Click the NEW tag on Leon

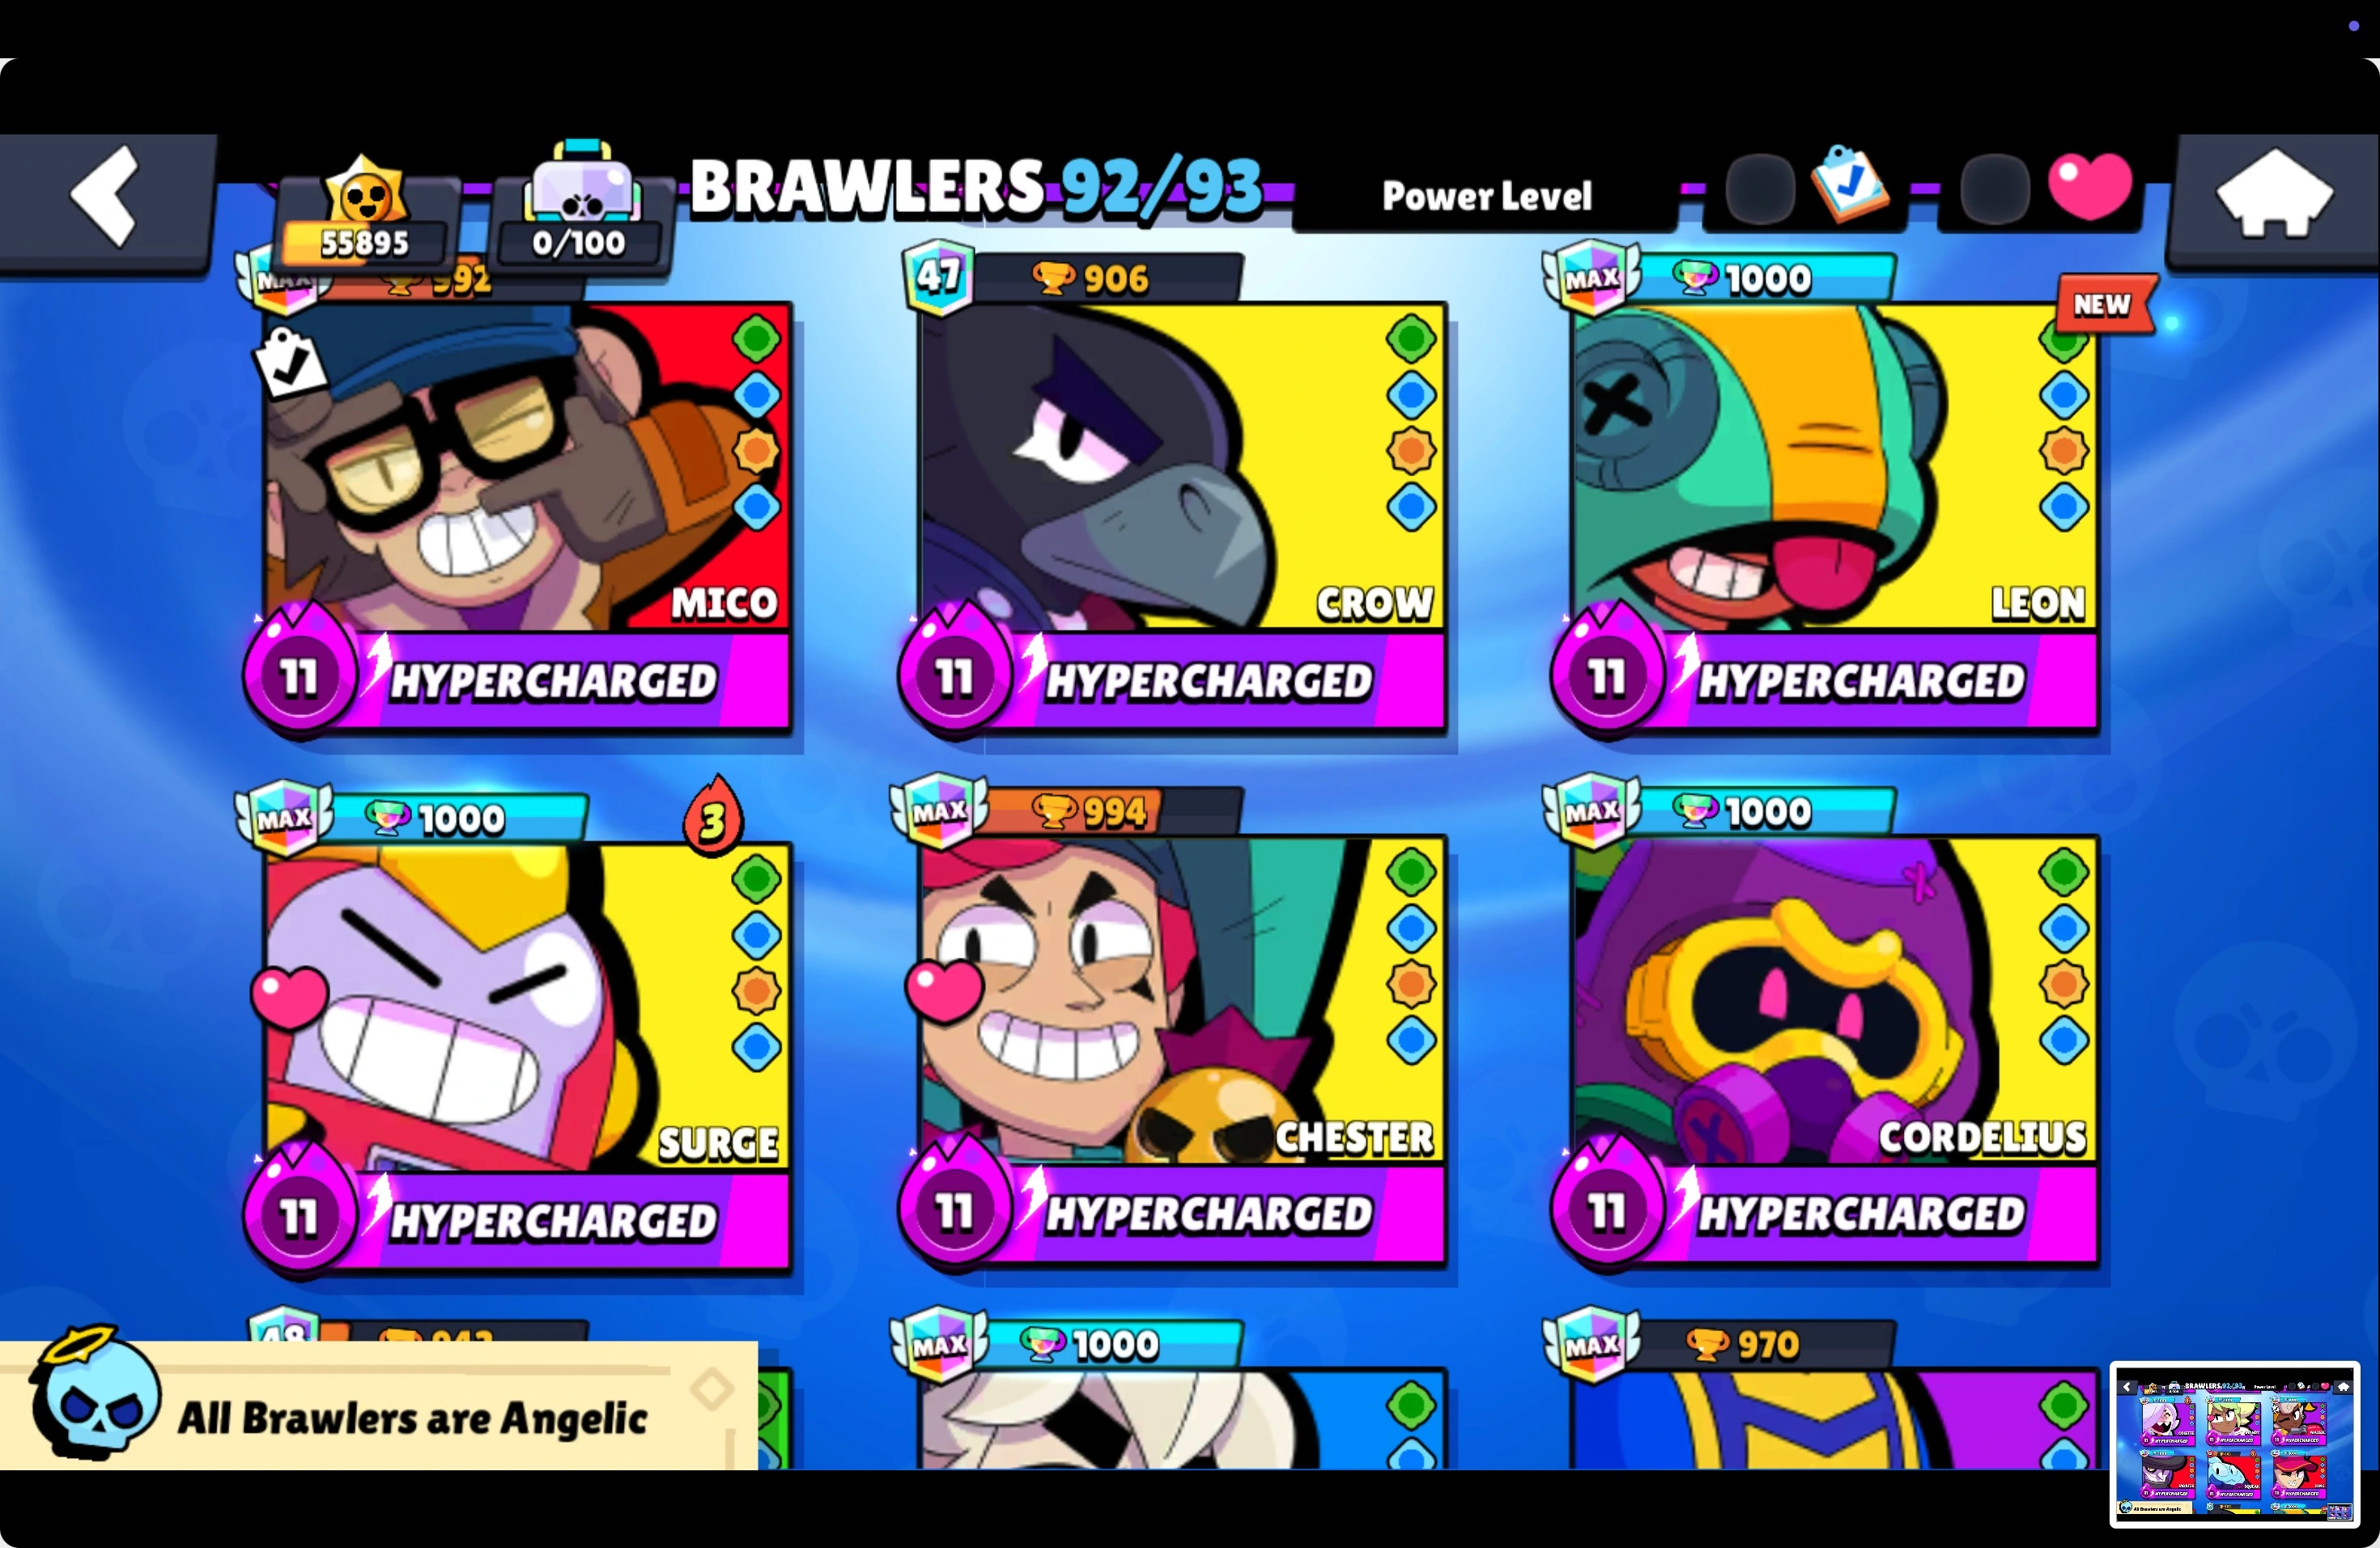click(x=2104, y=304)
